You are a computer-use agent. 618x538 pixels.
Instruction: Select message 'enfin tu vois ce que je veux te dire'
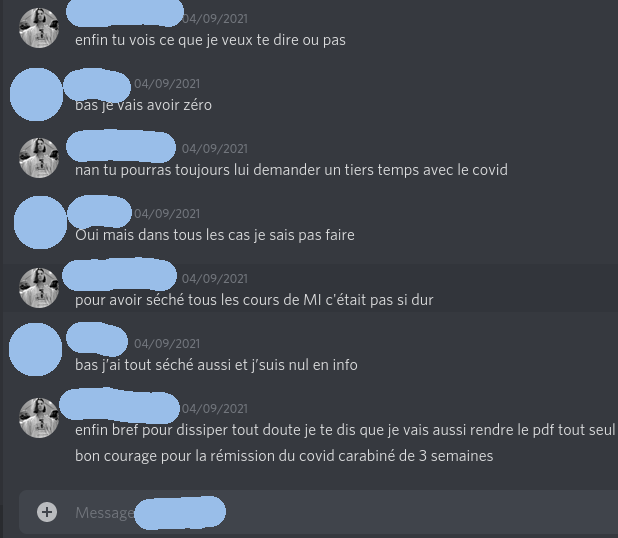coord(210,40)
